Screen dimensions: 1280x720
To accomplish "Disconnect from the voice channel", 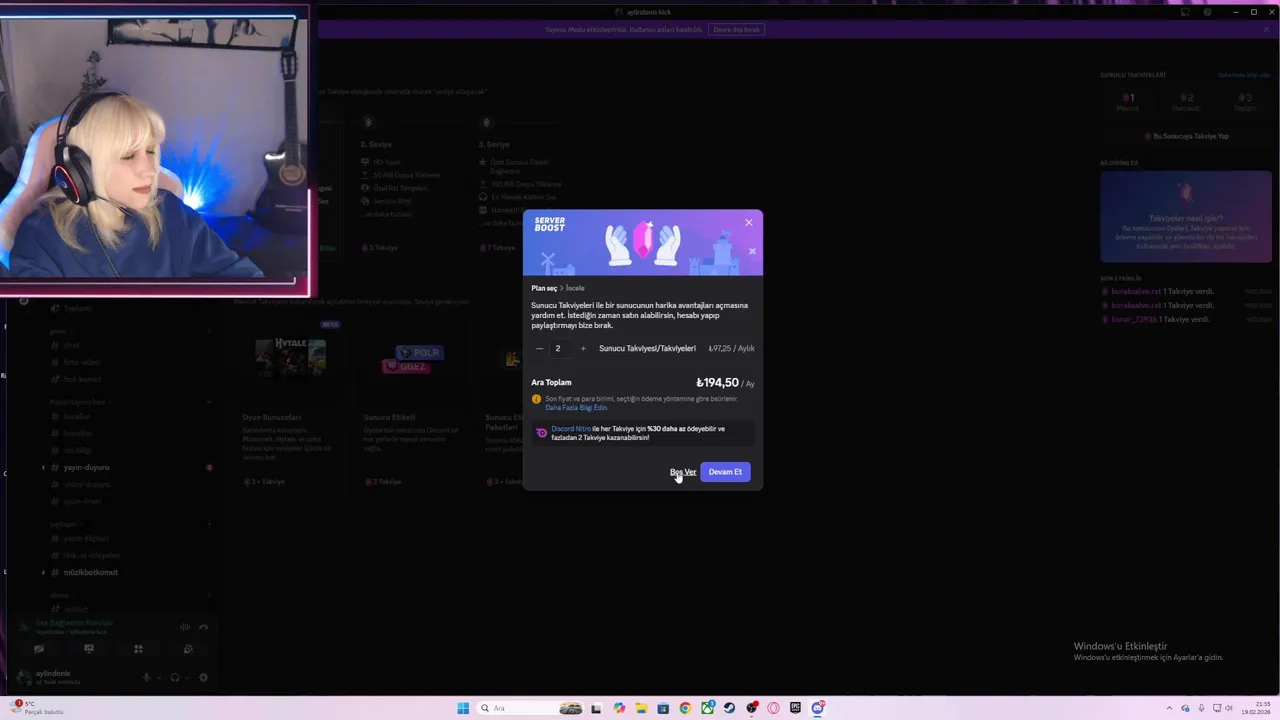I will click(x=203, y=627).
